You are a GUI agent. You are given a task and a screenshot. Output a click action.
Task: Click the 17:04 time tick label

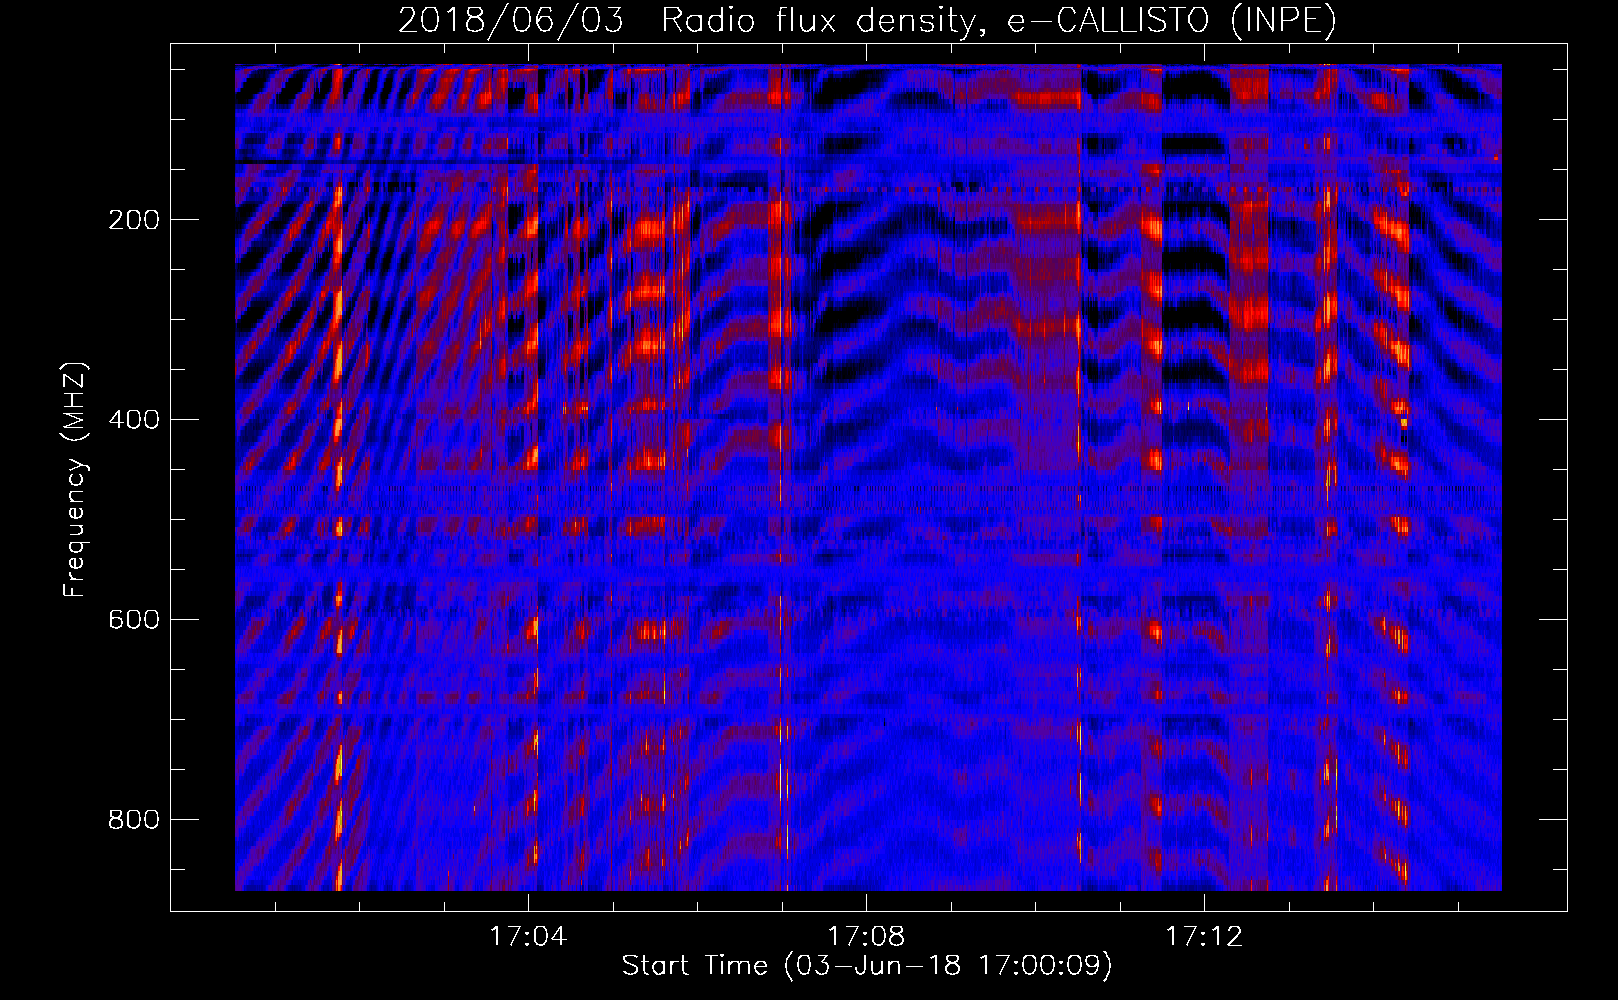pyautogui.click(x=528, y=937)
